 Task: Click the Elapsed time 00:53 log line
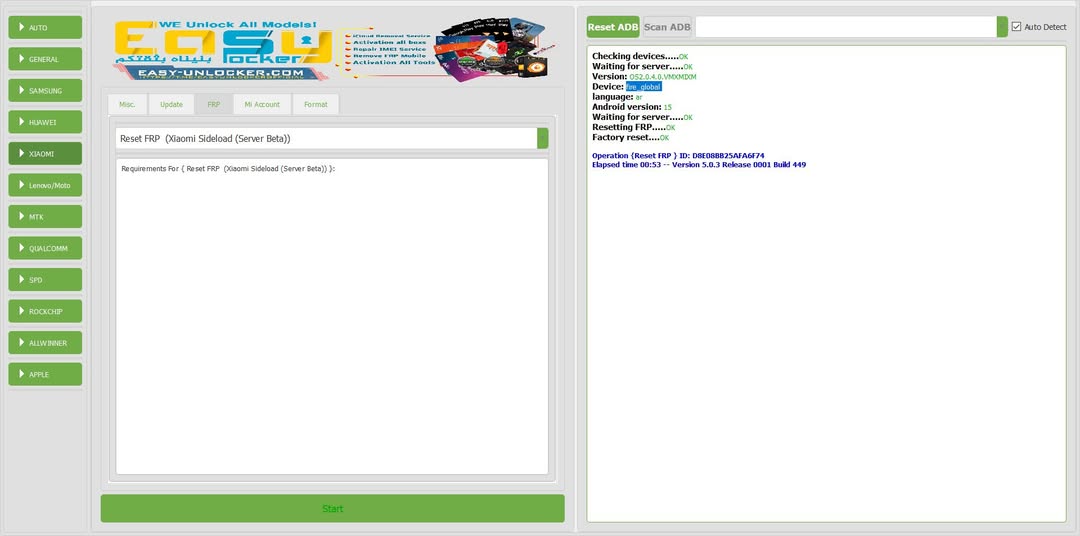698,165
